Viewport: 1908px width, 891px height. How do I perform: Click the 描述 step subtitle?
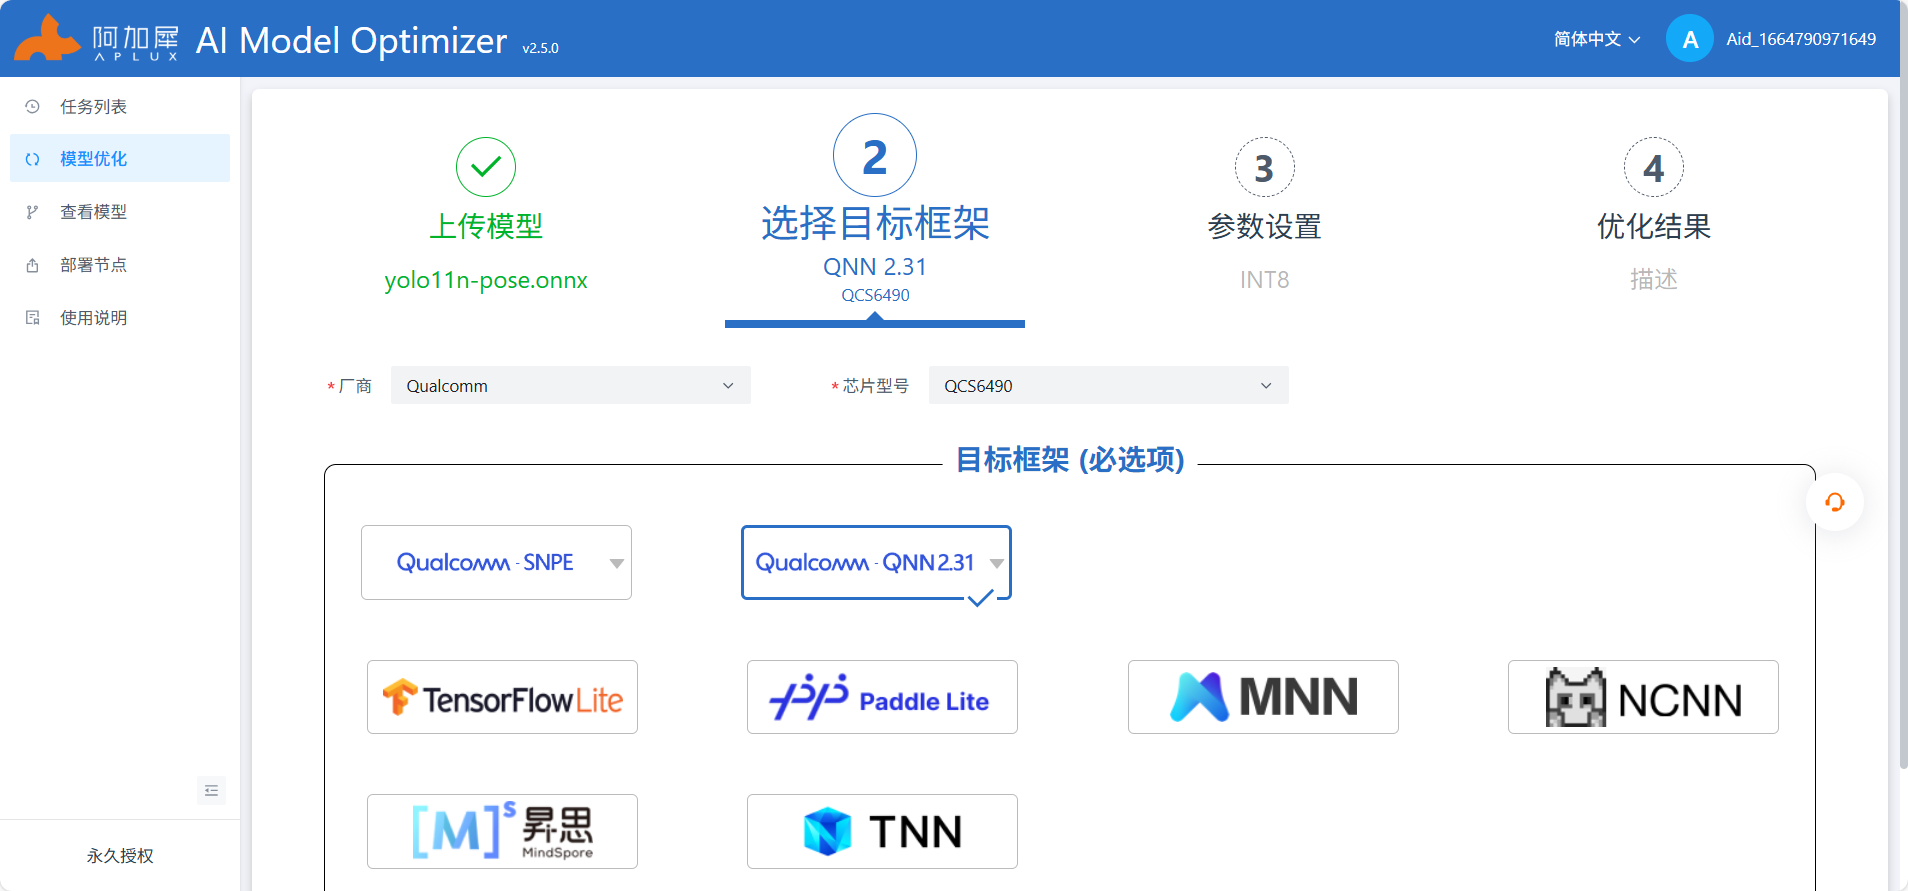(1653, 279)
